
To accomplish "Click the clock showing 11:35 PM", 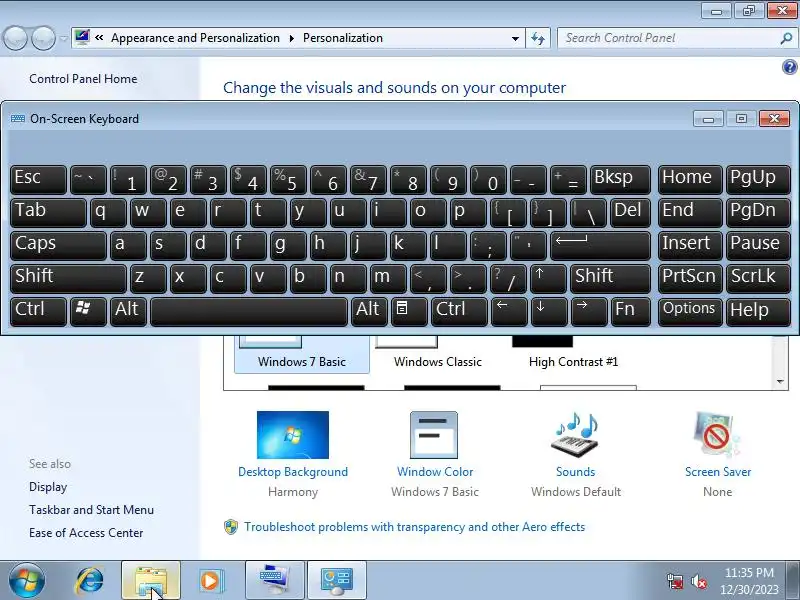I will [749, 572].
